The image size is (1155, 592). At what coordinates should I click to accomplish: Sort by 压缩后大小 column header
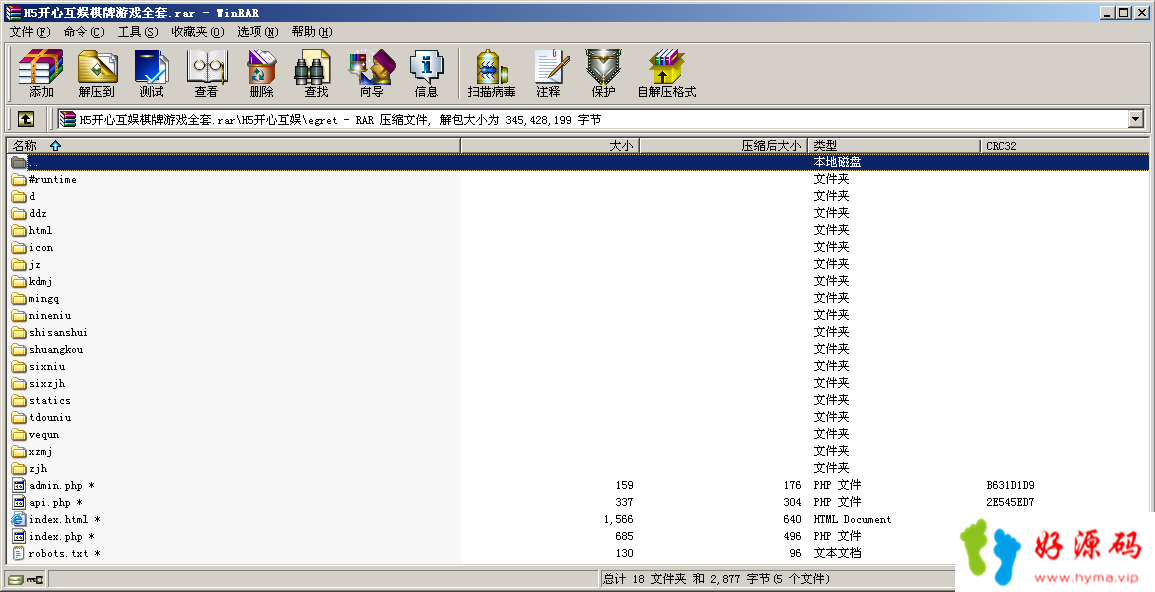coord(723,146)
